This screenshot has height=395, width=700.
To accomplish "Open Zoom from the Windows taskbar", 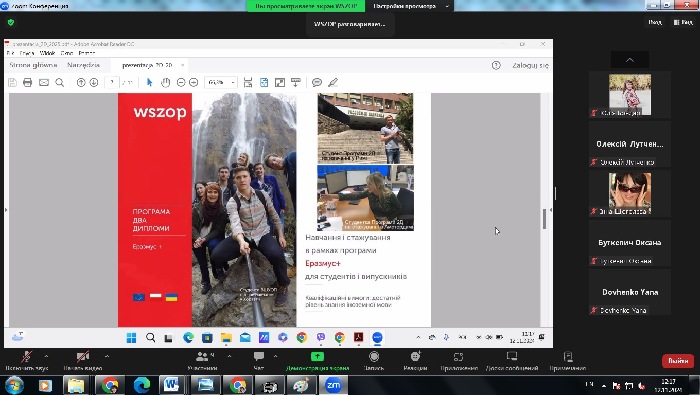I will [x=333, y=385].
